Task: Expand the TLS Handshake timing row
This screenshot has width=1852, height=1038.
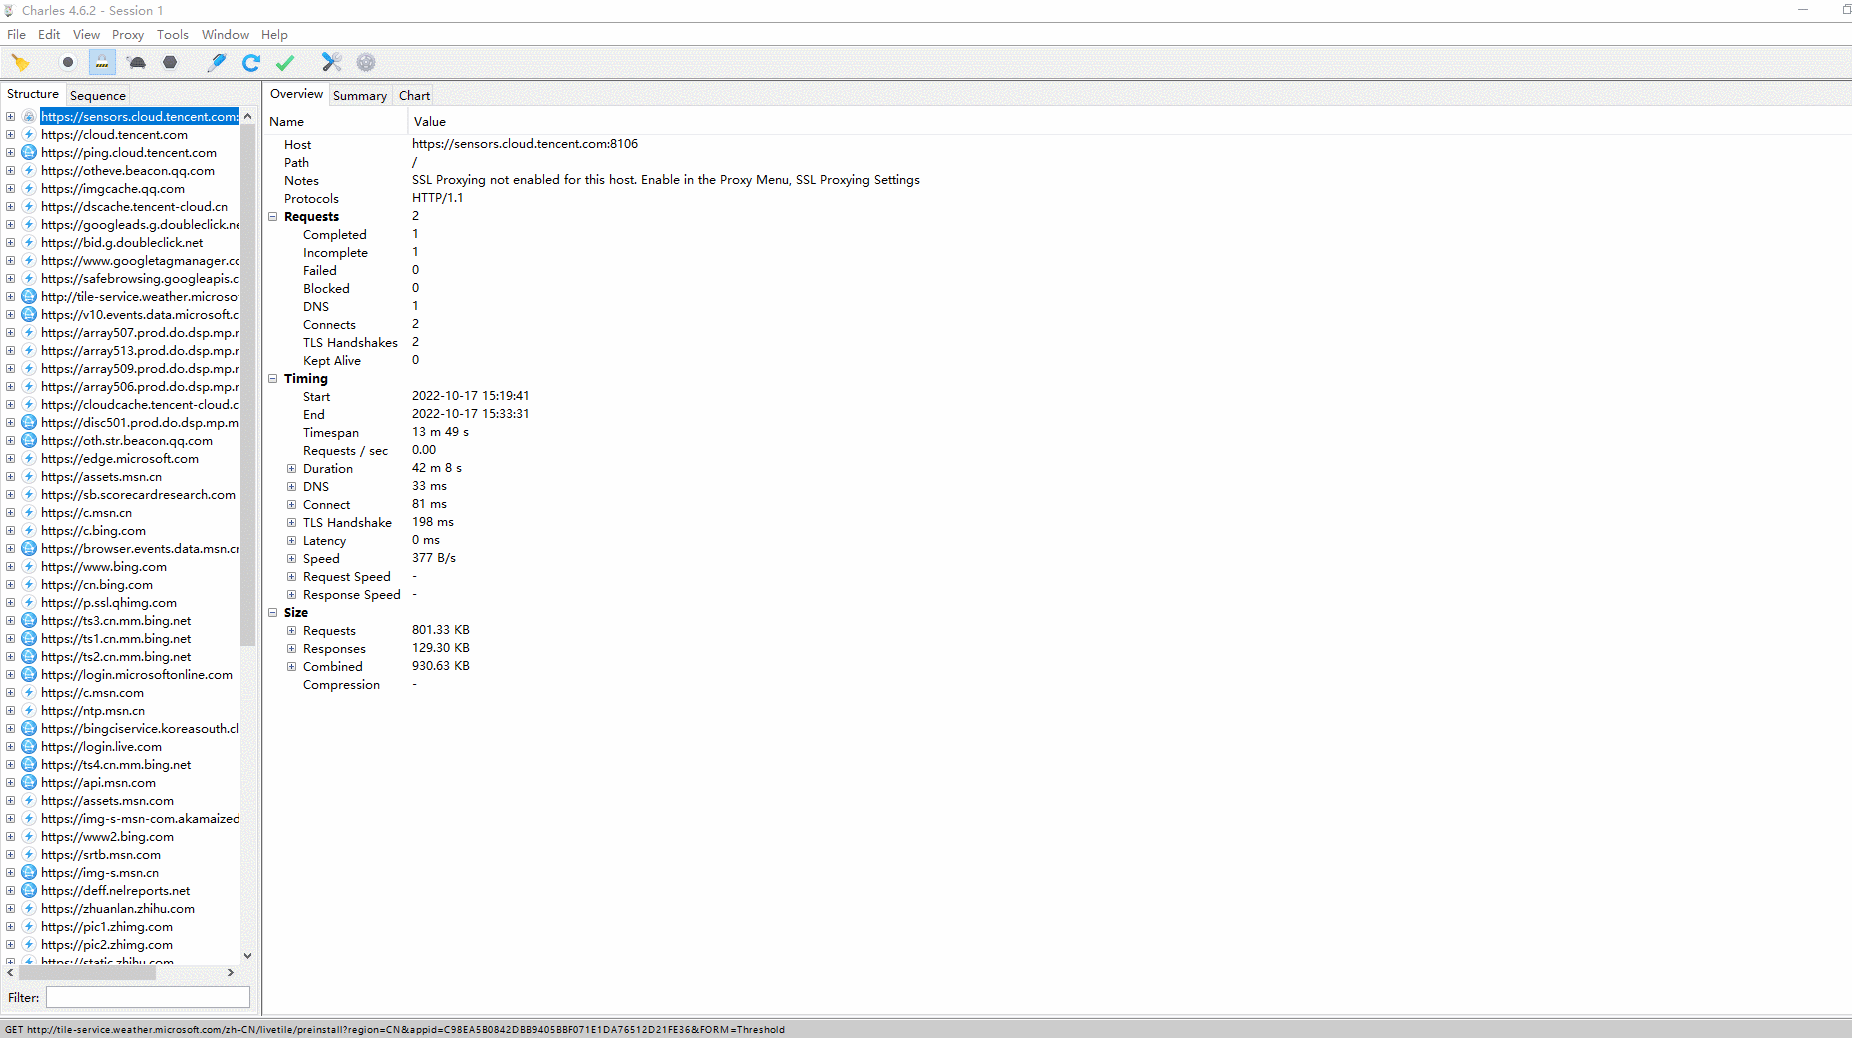Action: tap(292, 523)
